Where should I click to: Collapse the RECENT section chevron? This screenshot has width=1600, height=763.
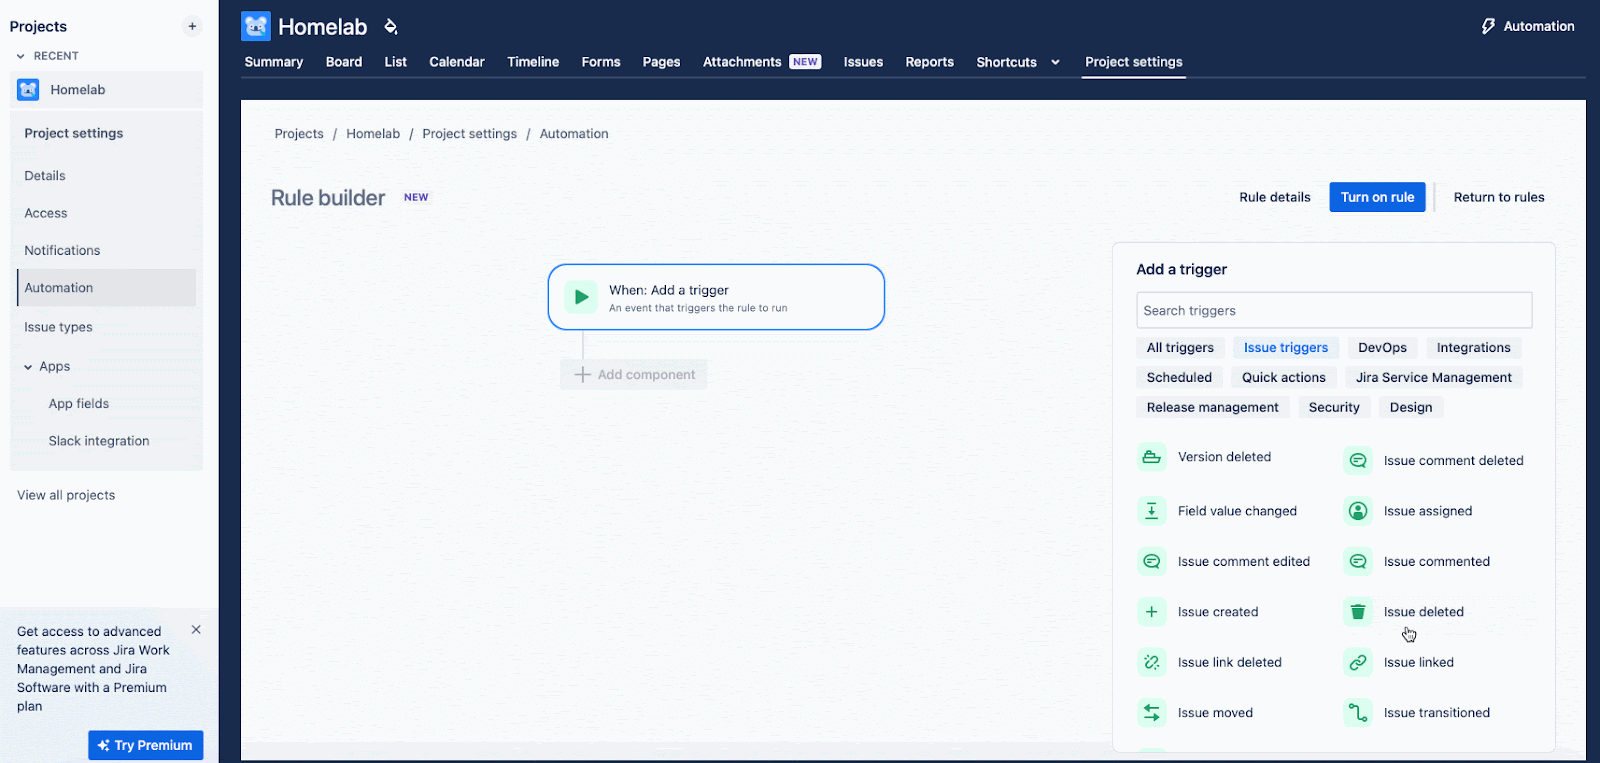point(21,56)
